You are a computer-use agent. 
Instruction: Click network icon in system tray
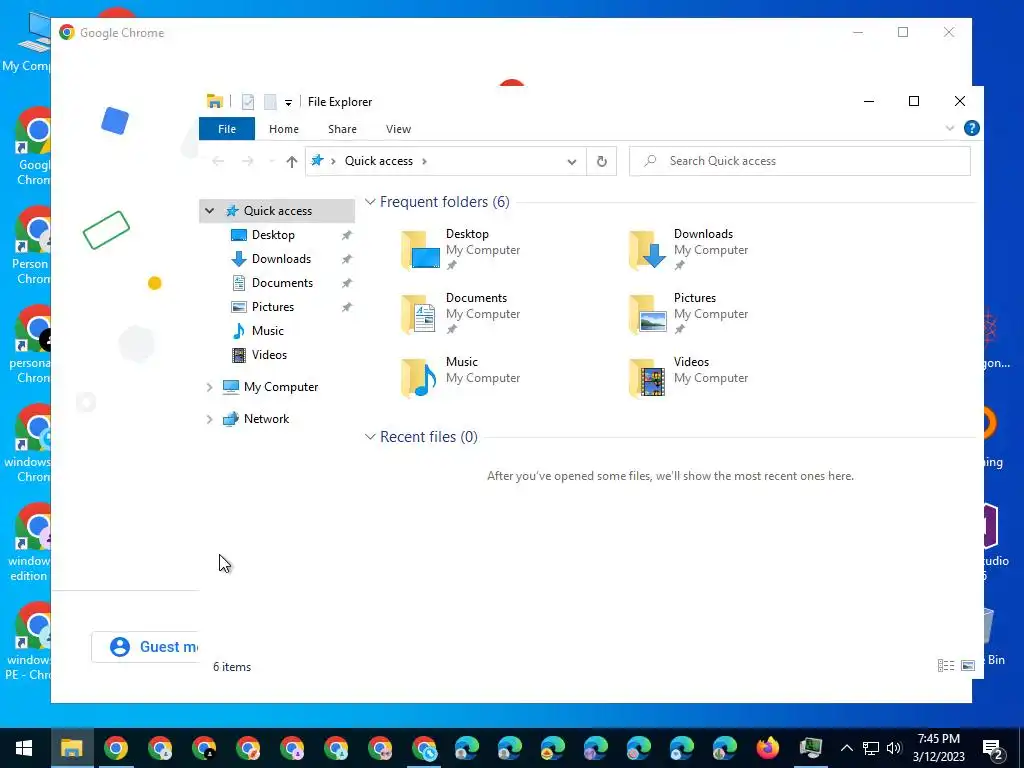coord(871,748)
